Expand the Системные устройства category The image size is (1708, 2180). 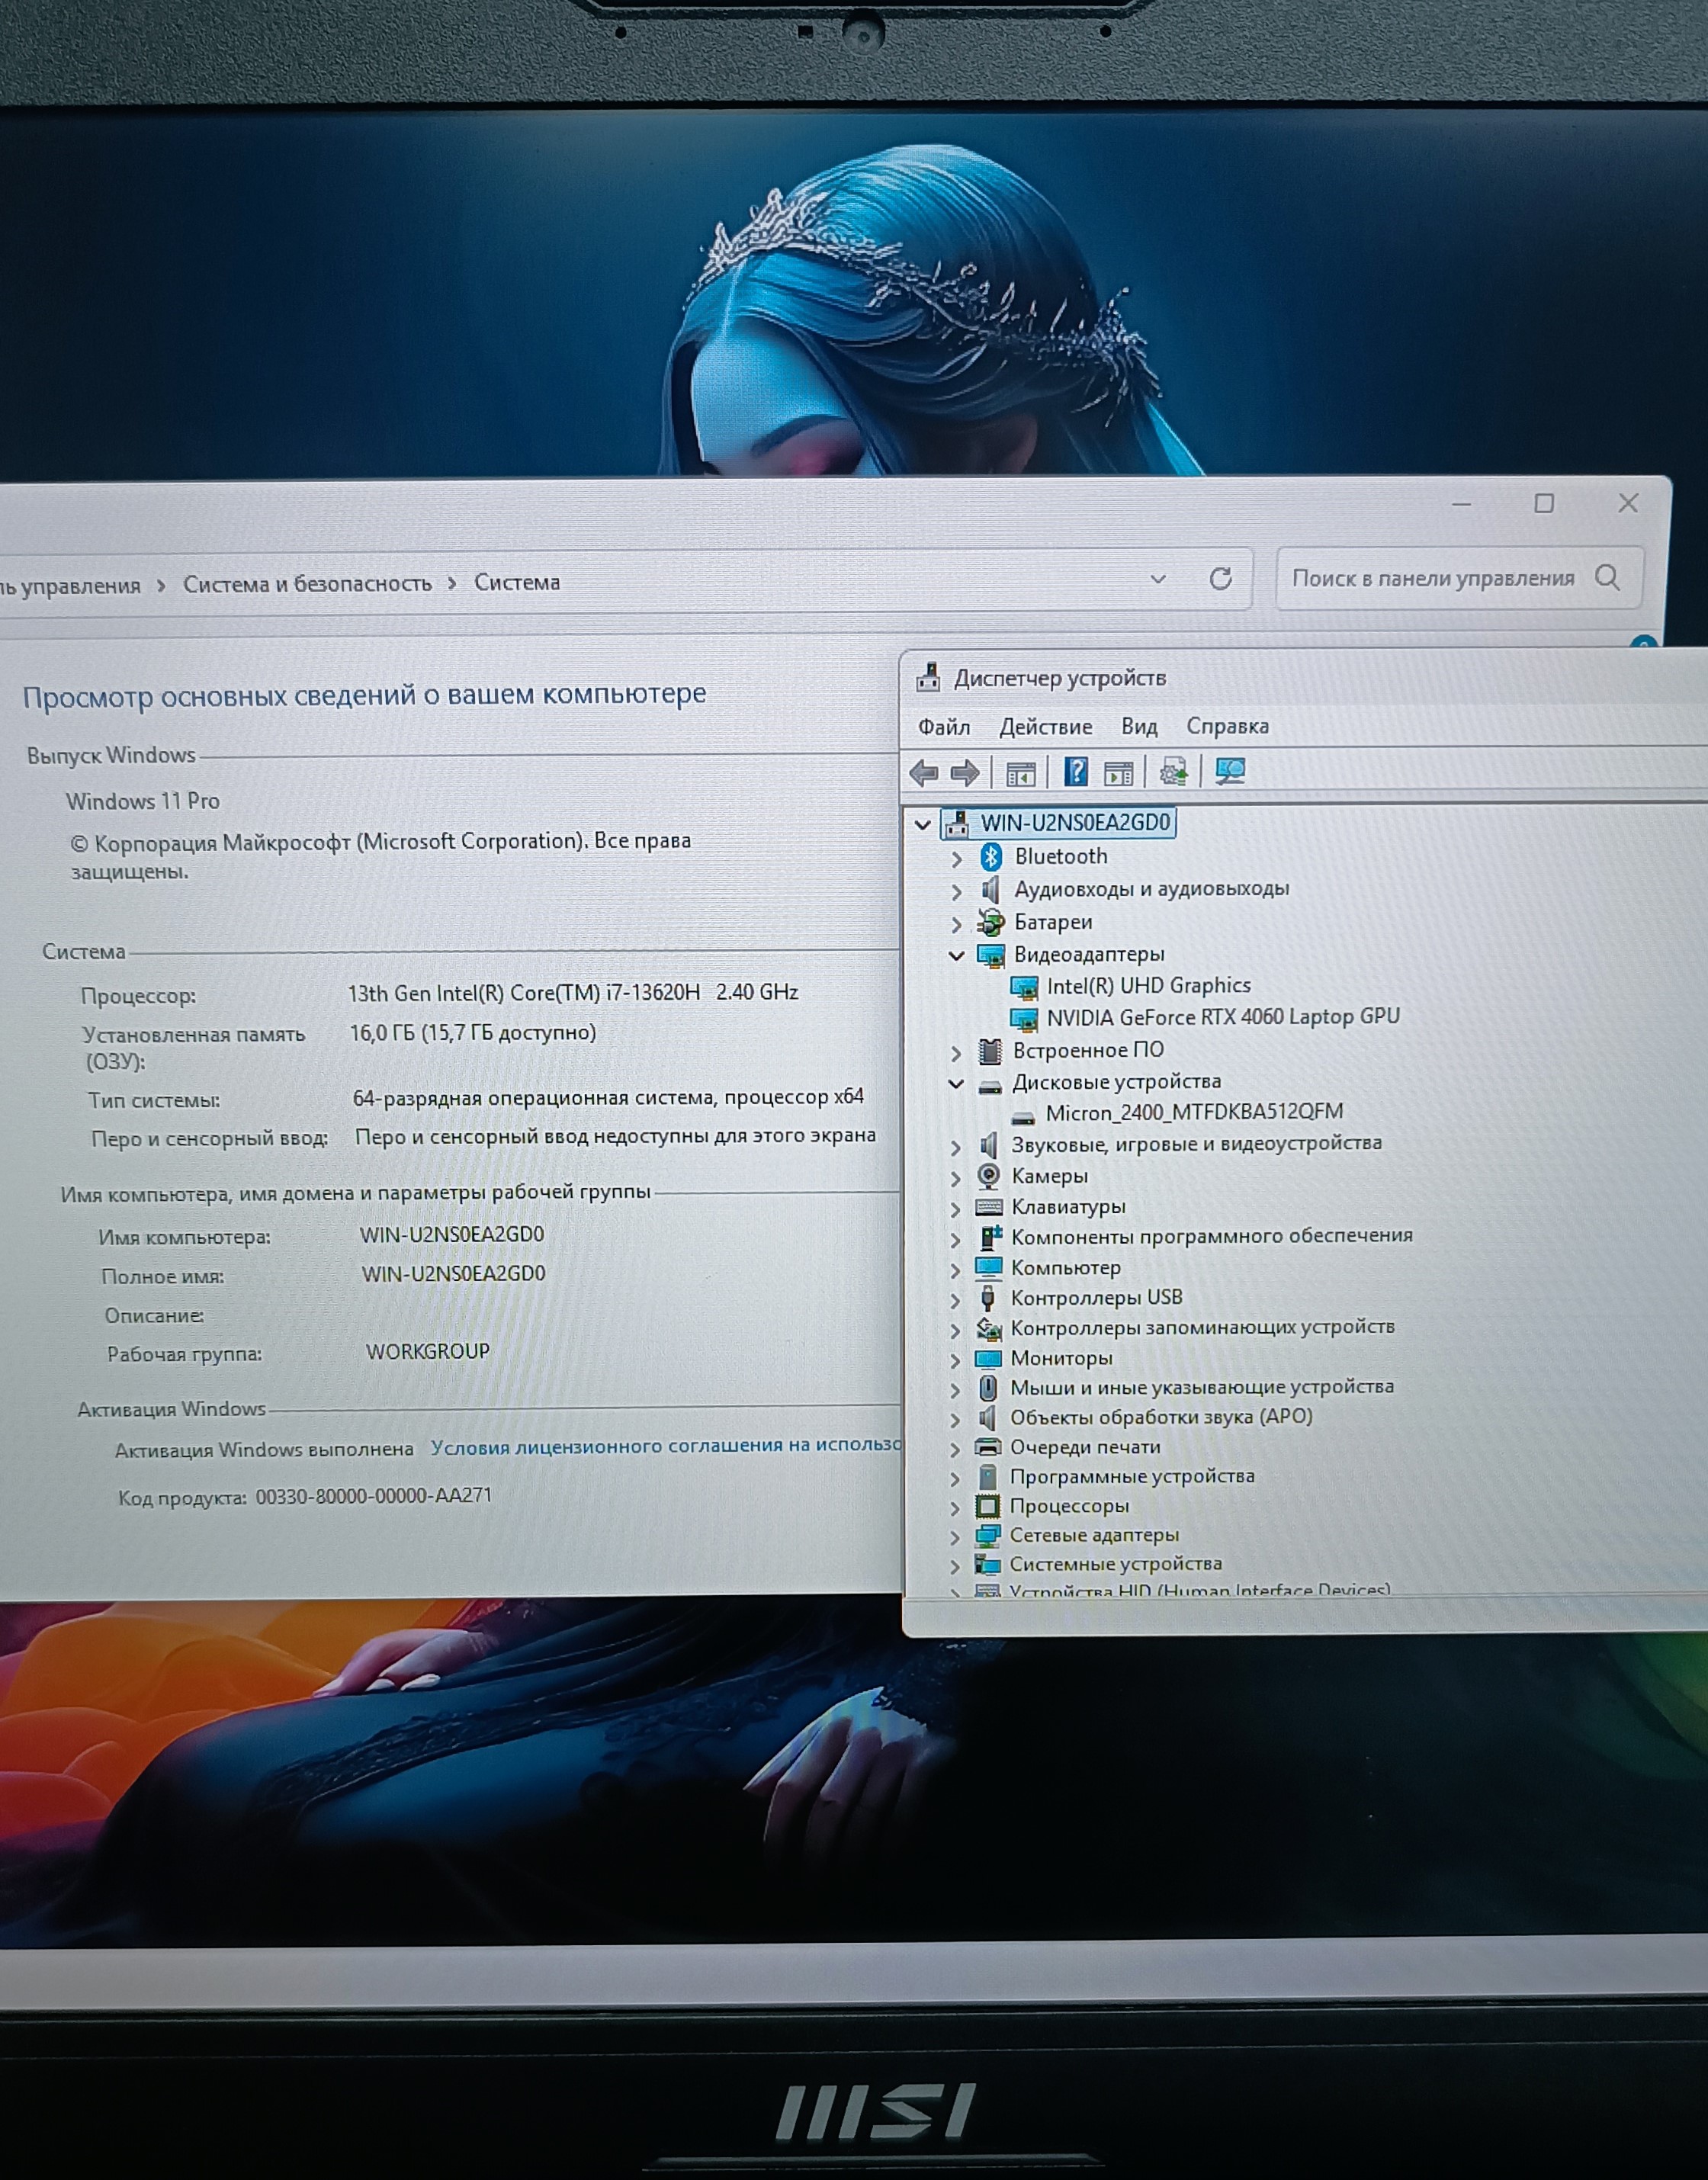click(x=955, y=1566)
